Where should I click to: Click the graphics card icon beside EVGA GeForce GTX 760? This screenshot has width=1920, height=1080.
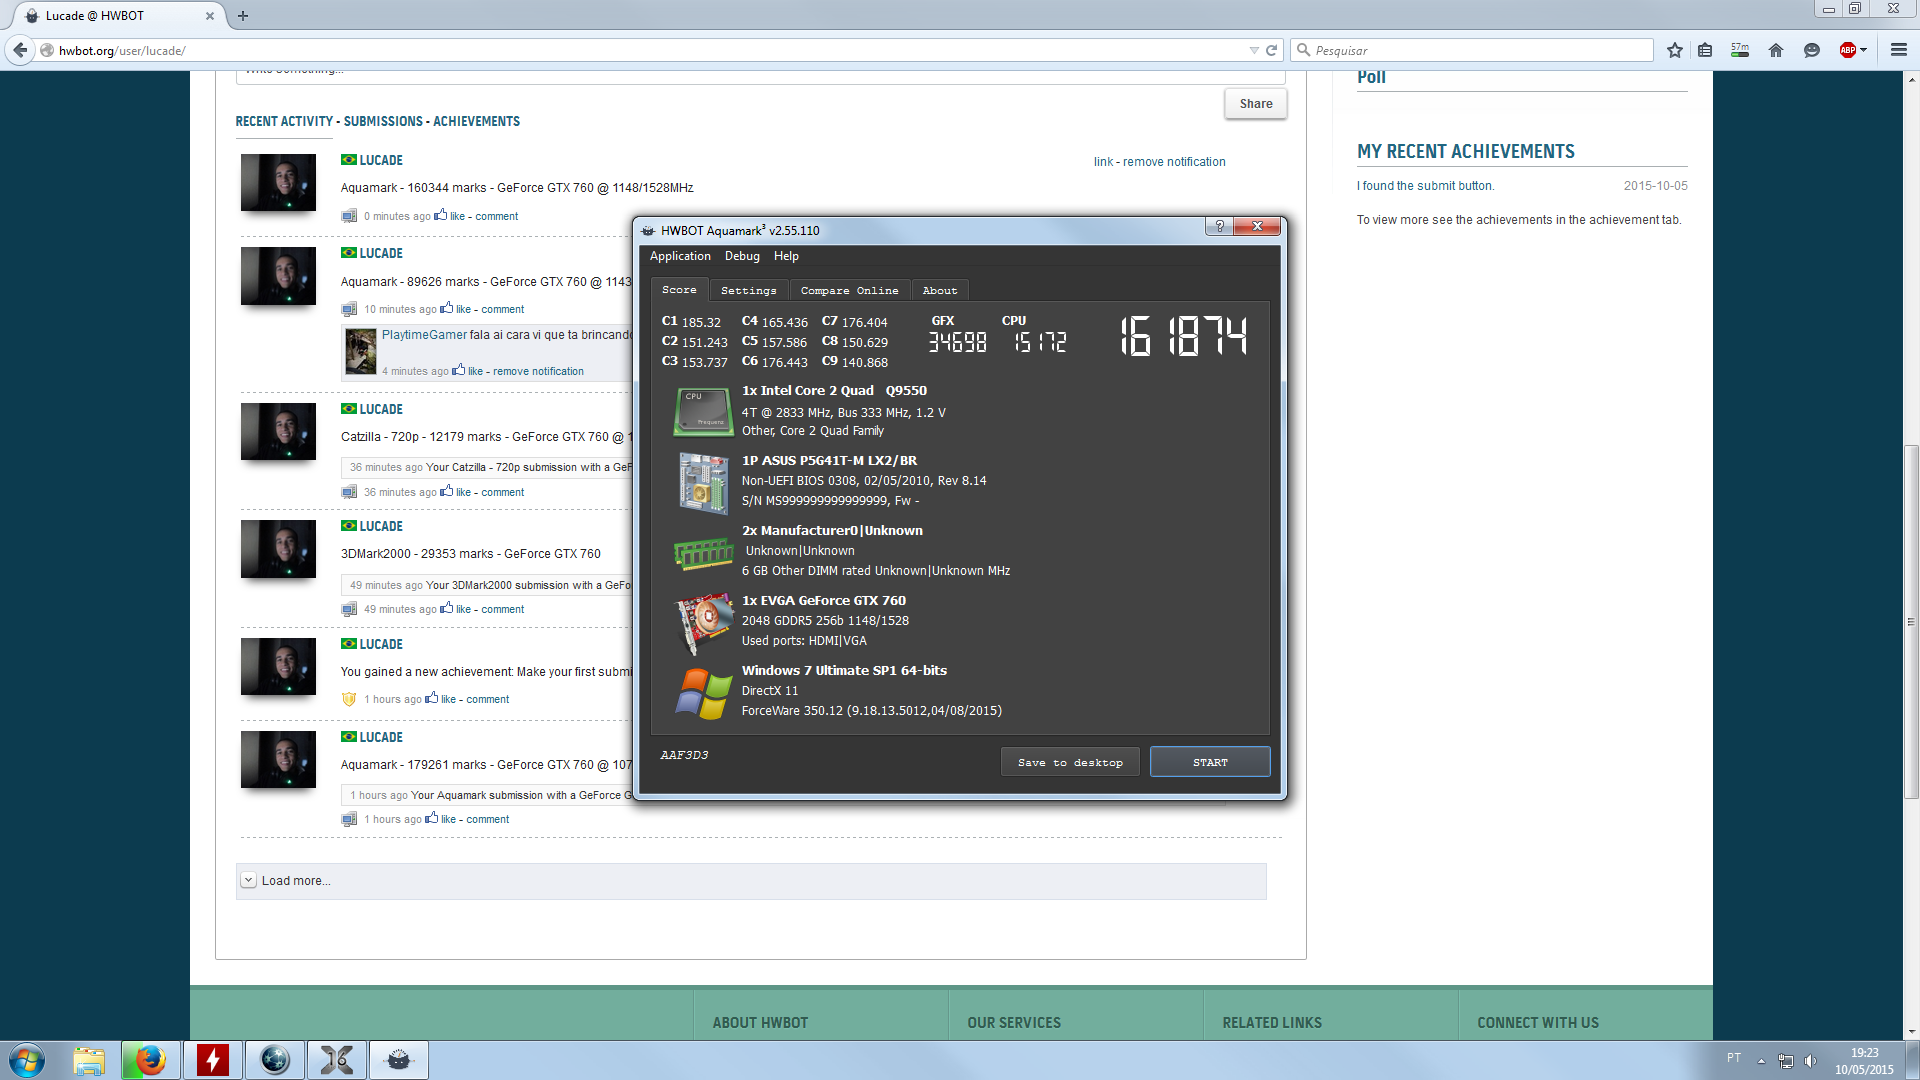click(x=703, y=623)
